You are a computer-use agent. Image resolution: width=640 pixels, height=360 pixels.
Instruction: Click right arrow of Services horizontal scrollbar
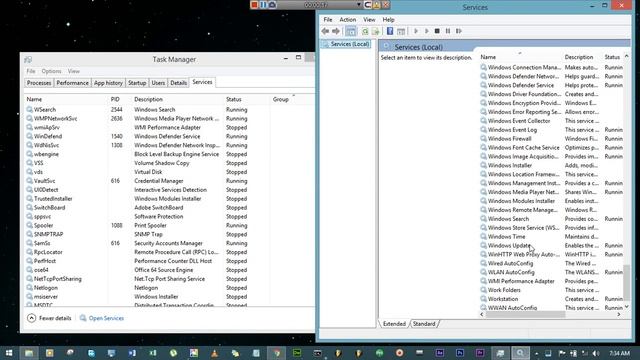tap(619, 315)
